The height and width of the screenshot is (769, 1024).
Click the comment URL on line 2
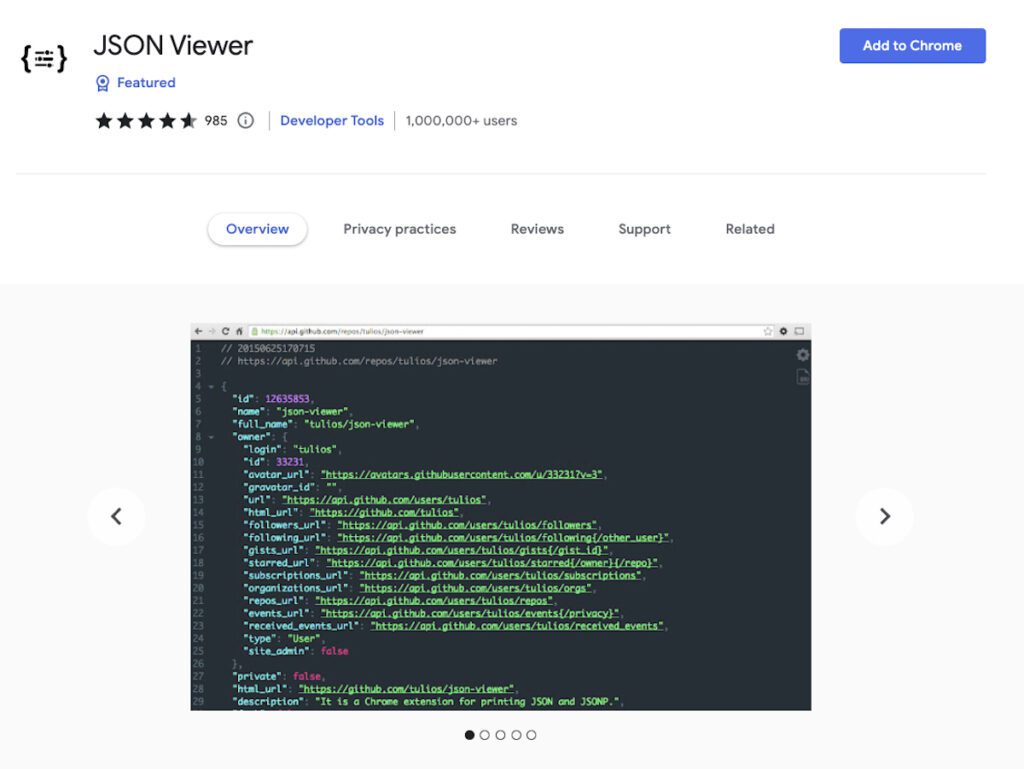tap(367, 361)
